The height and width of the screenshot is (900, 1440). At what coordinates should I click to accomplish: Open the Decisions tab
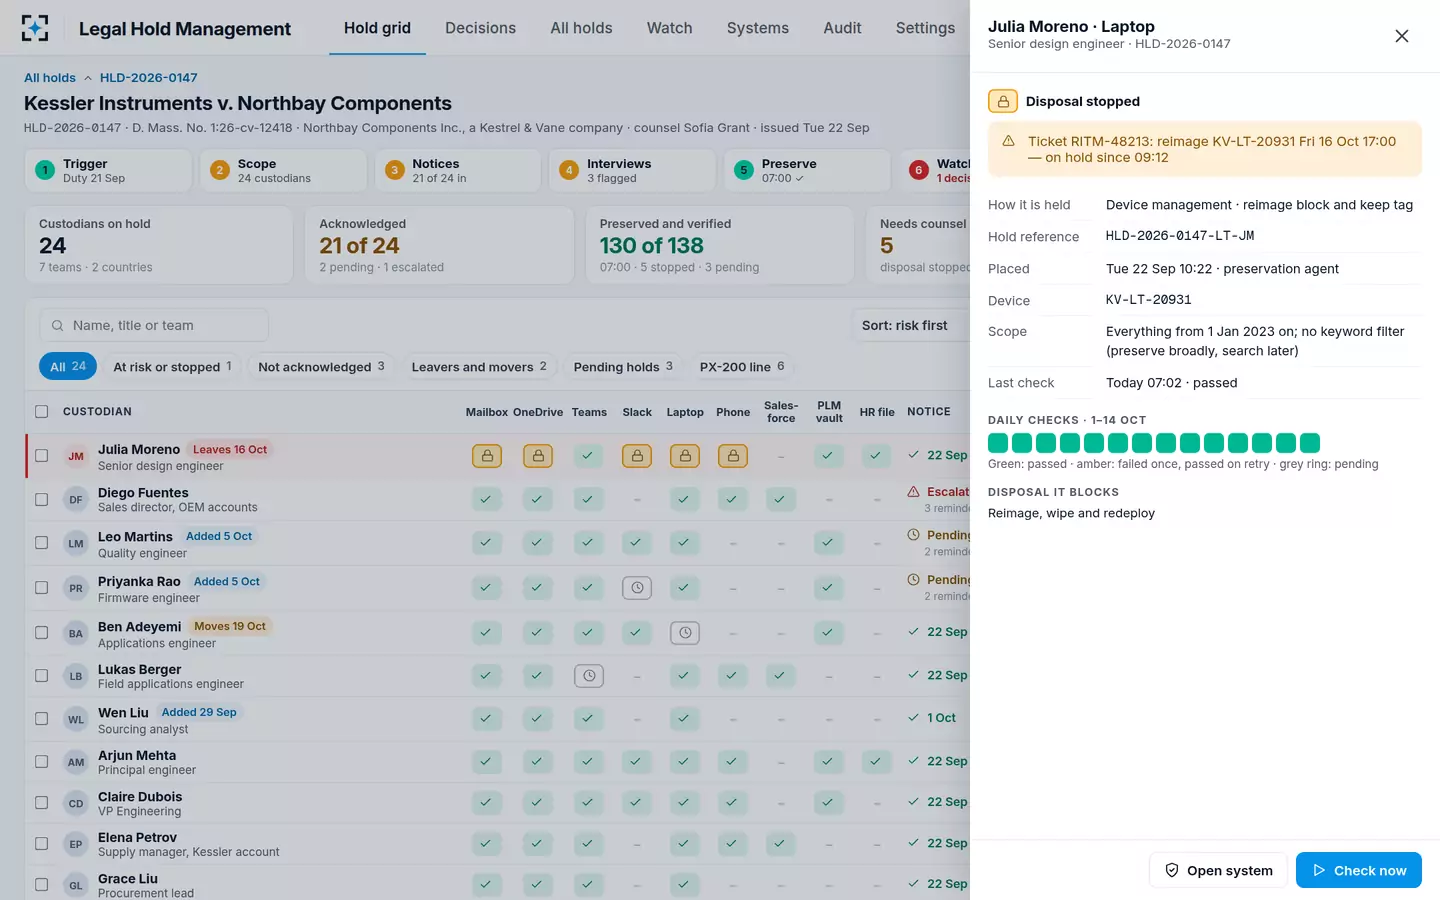pyautogui.click(x=480, y=28)
